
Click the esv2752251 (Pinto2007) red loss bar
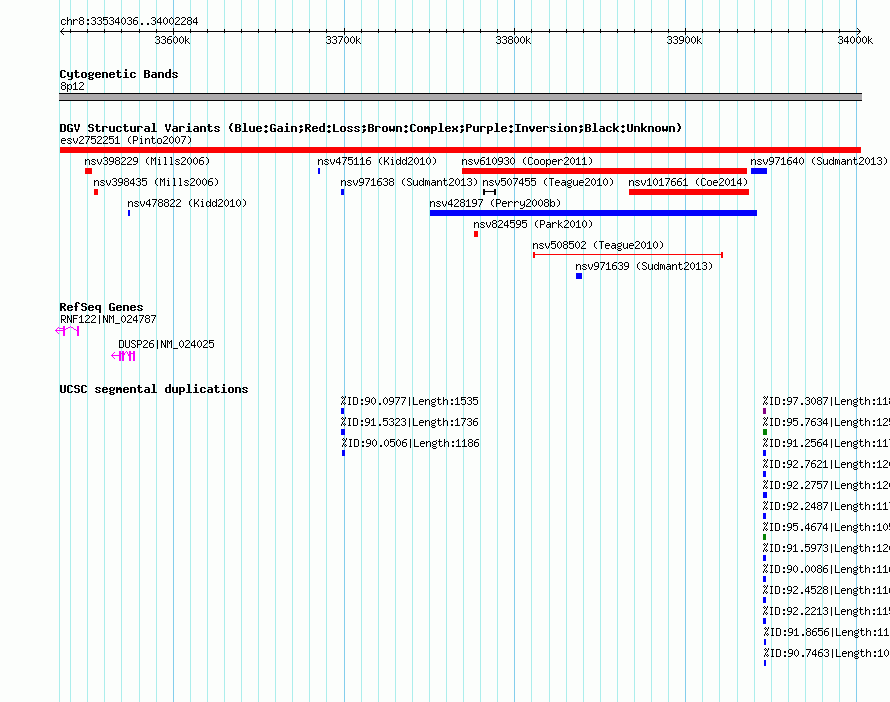460,150
